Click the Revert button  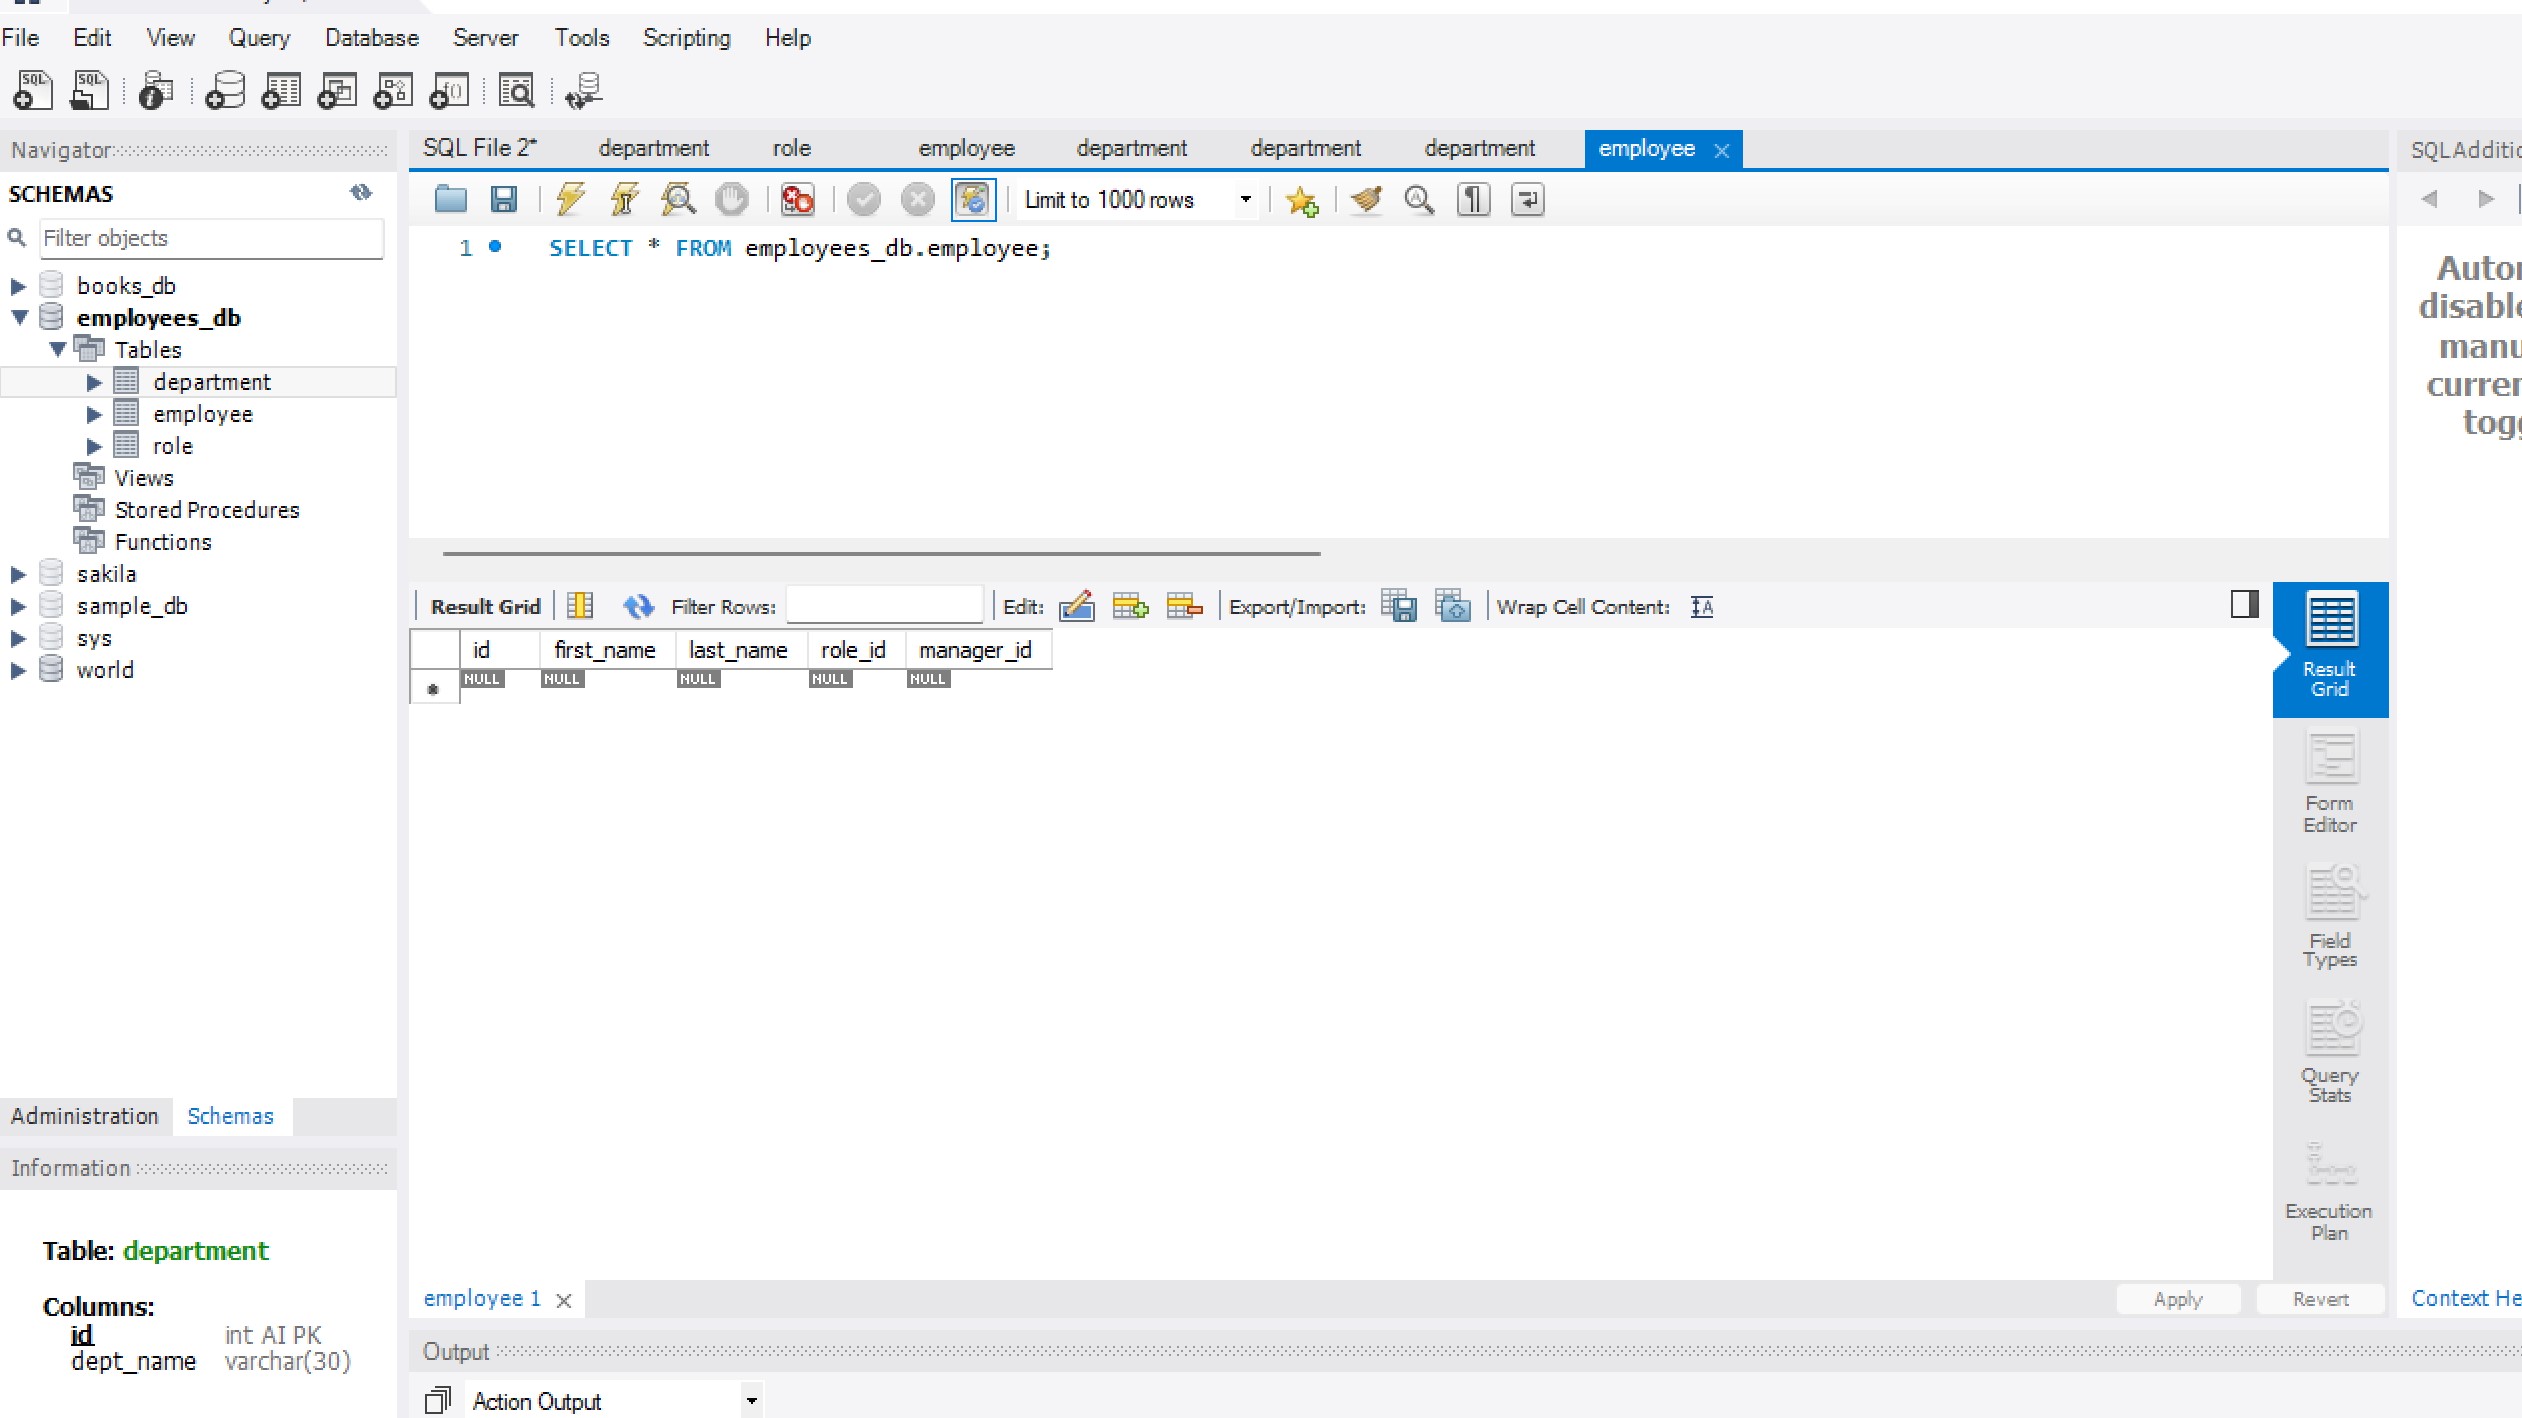[2320, 1298]
